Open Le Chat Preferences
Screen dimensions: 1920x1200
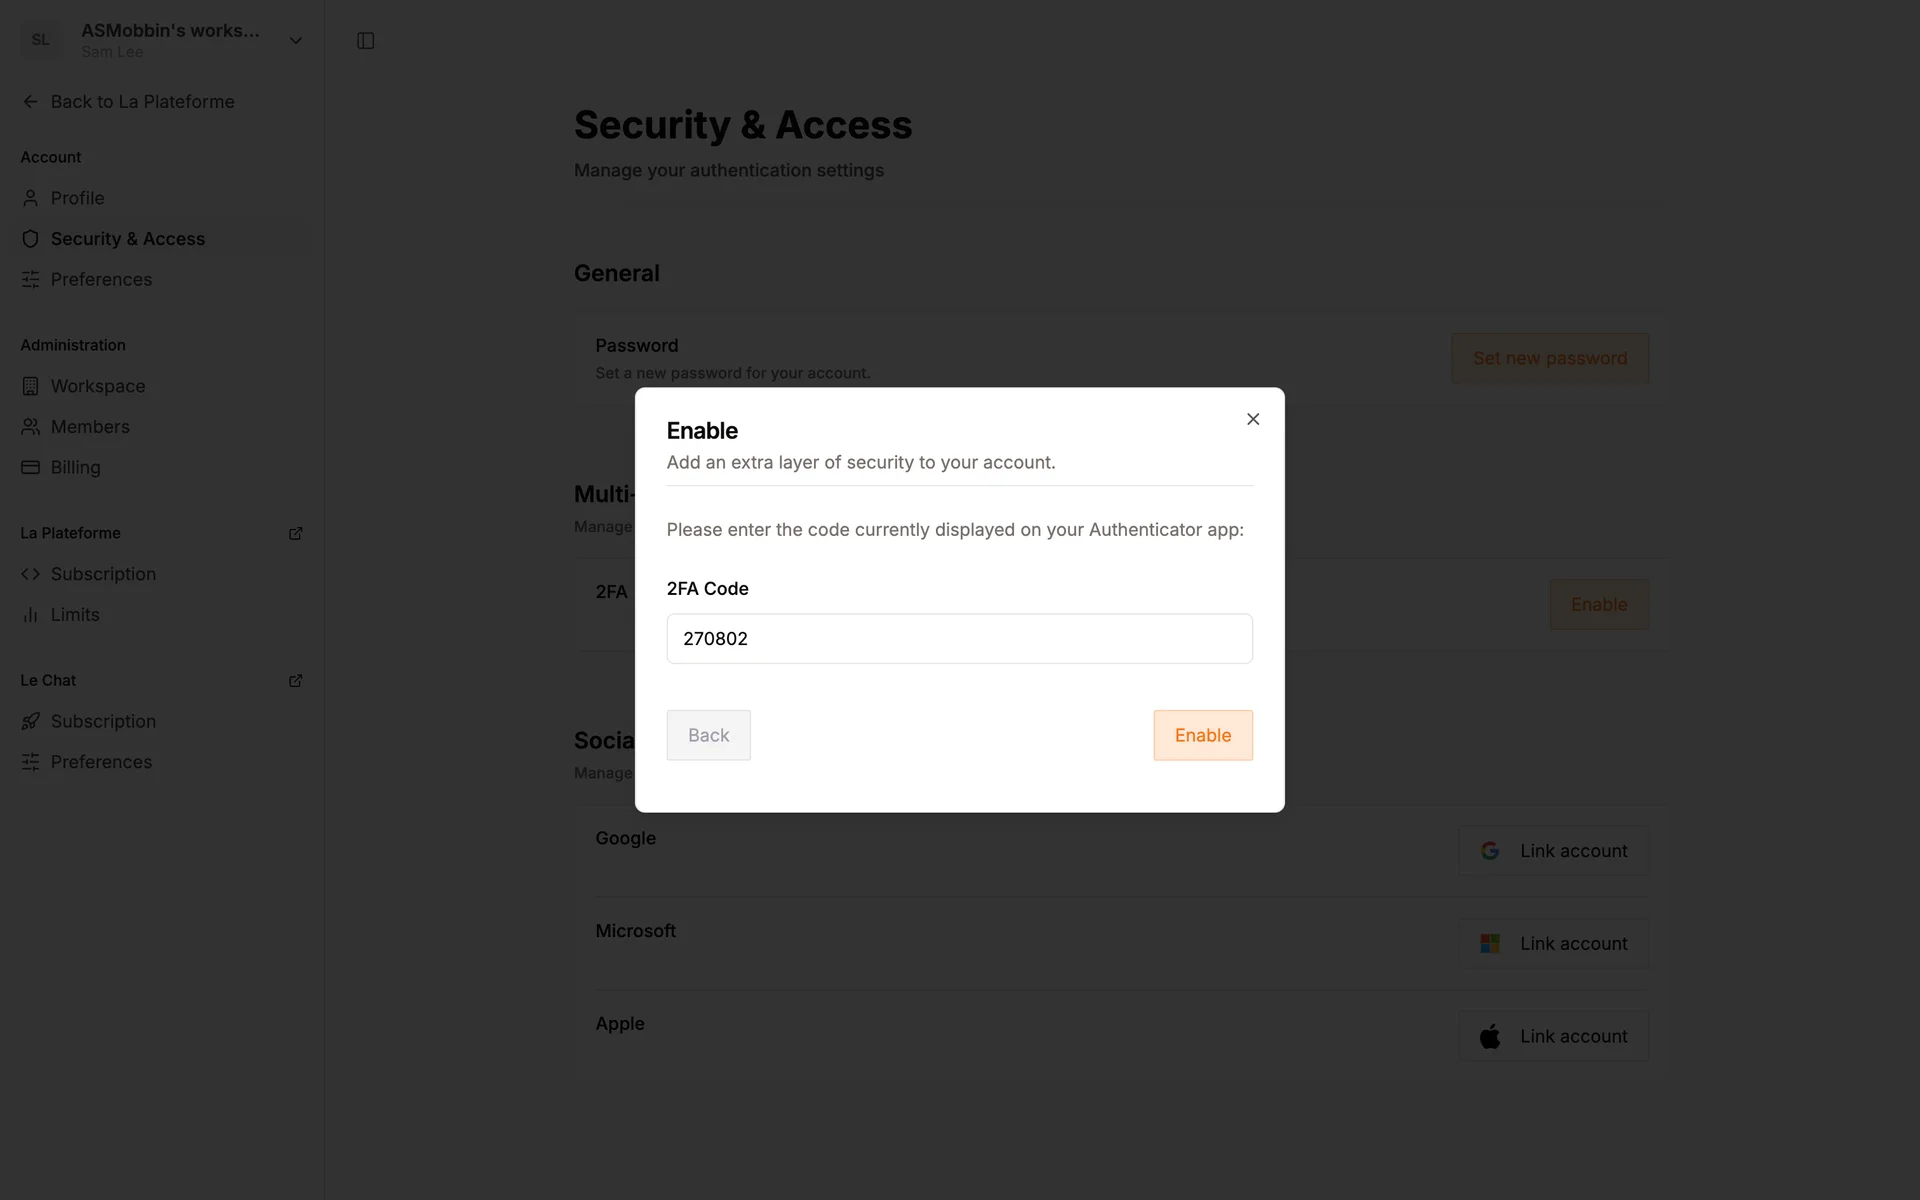(x=101, y=762)
